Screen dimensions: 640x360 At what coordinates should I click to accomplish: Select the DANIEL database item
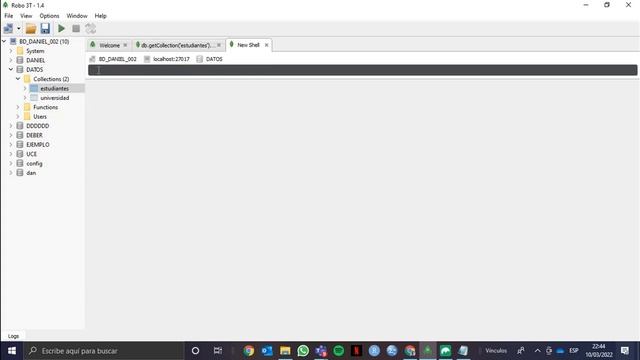(x=36, y=60)
